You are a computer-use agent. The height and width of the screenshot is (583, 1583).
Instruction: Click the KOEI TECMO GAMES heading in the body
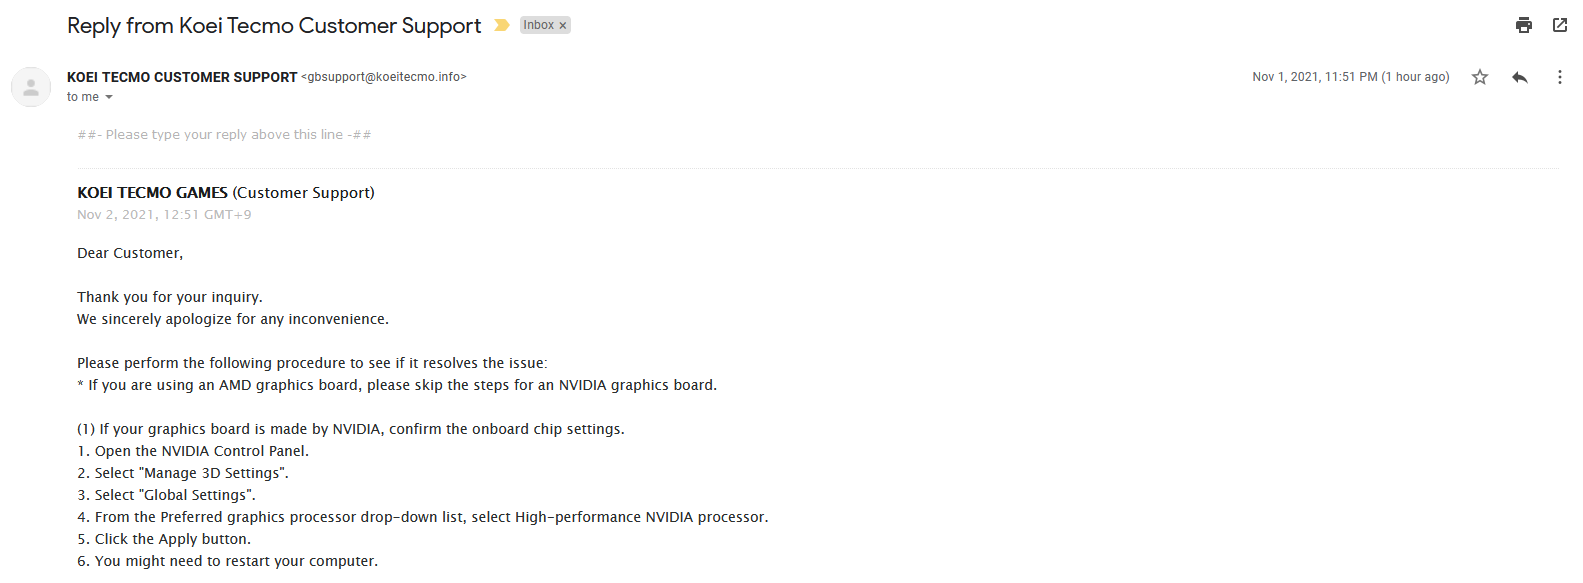tap(152, 193)
